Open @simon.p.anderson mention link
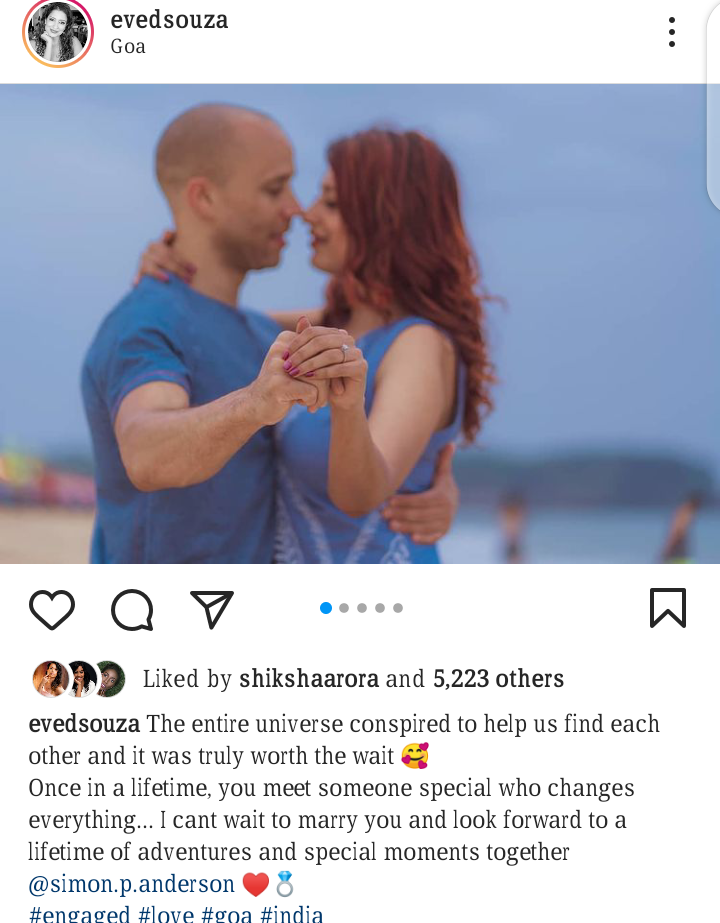 pyautogui.click(x=131, y=884)
